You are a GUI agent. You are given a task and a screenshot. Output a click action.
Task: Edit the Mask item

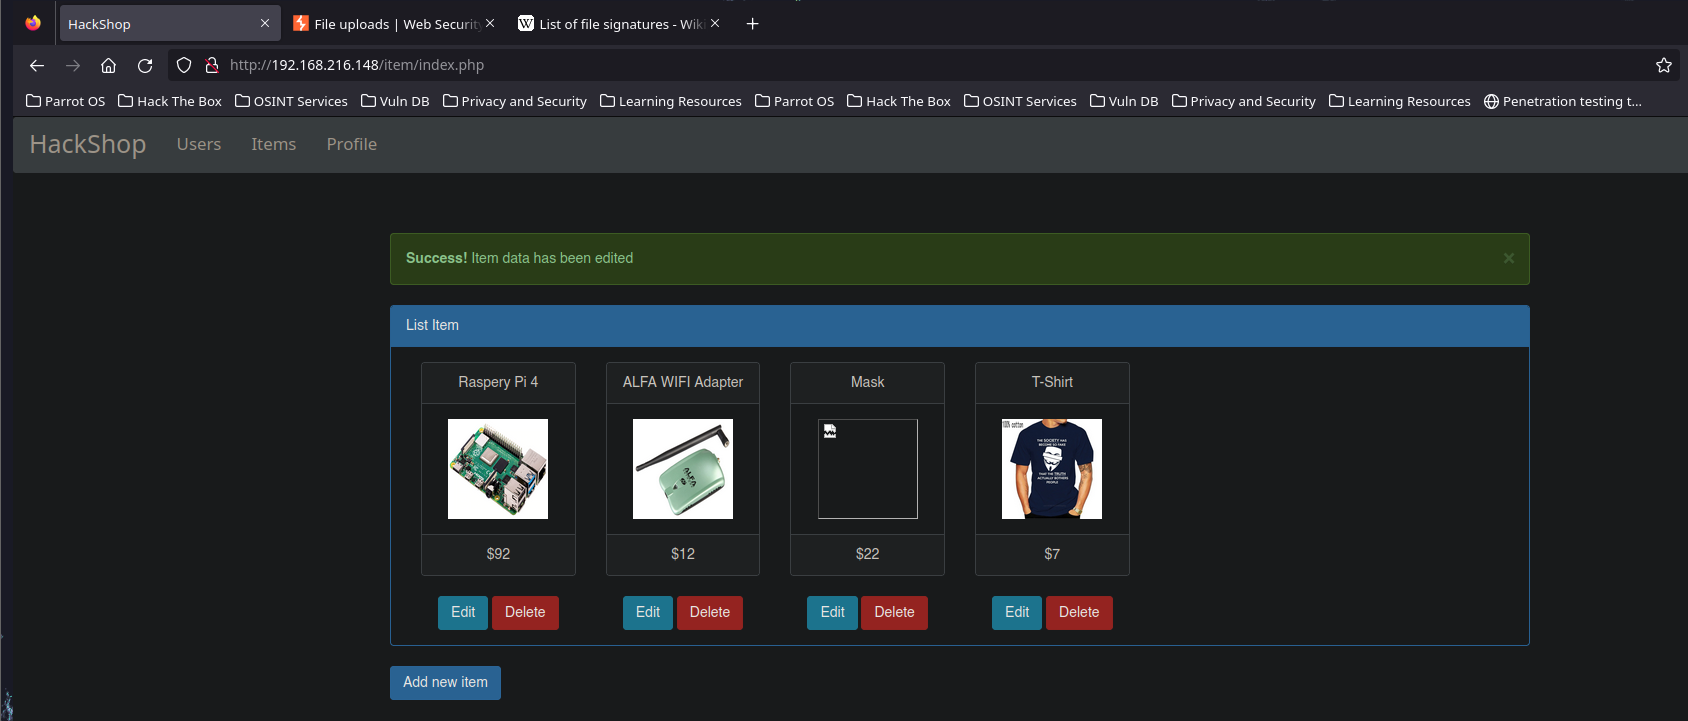click(832, 613)
